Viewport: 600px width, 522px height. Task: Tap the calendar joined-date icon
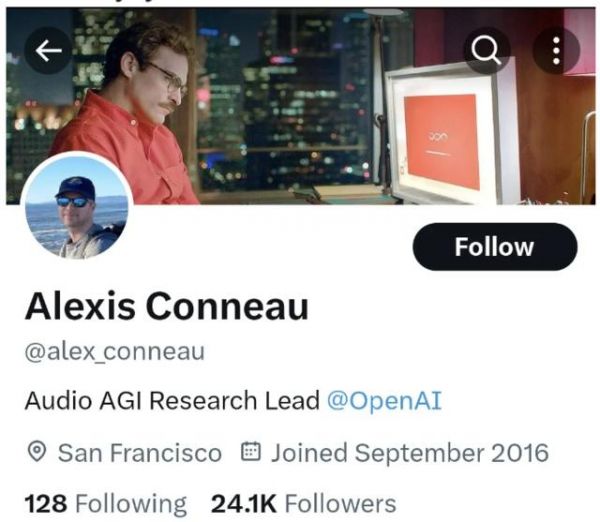[251, 452]
